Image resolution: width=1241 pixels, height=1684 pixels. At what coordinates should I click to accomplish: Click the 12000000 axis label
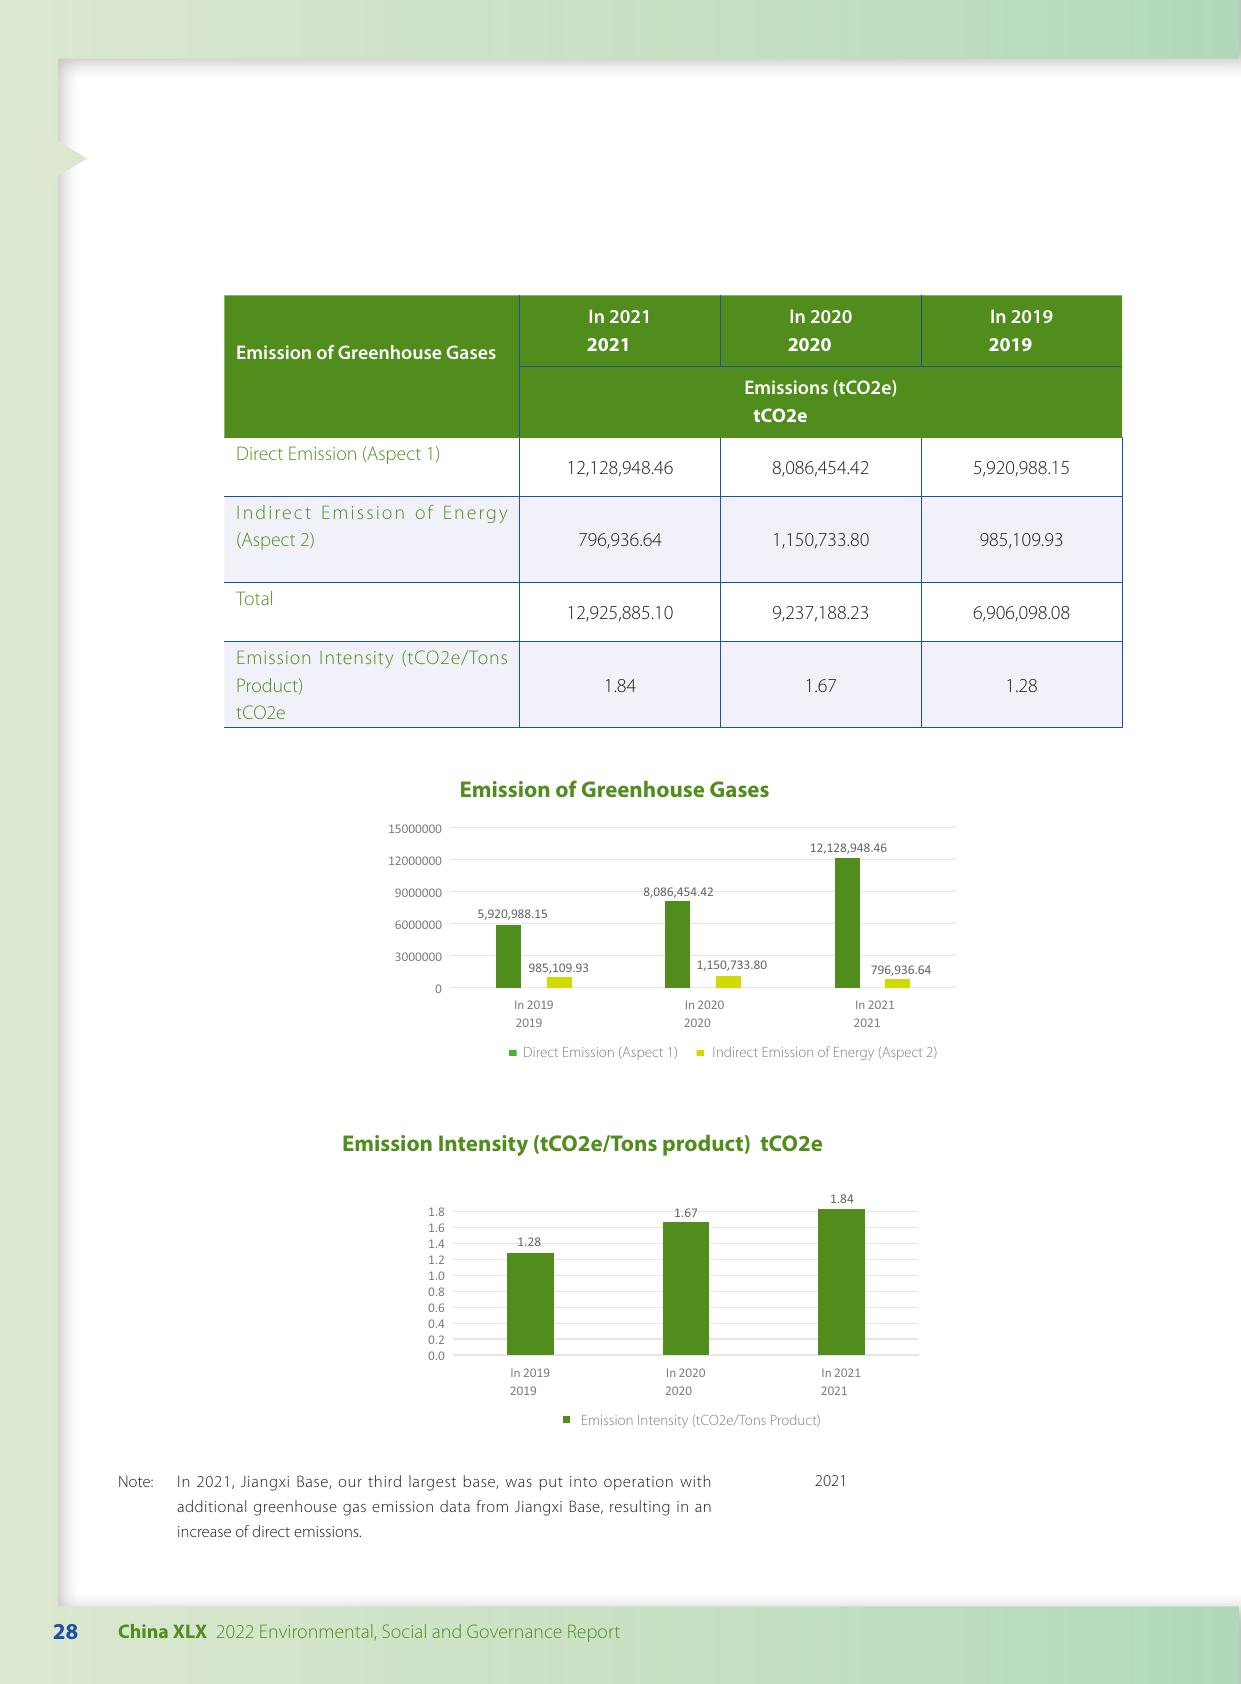pos(415,861)
